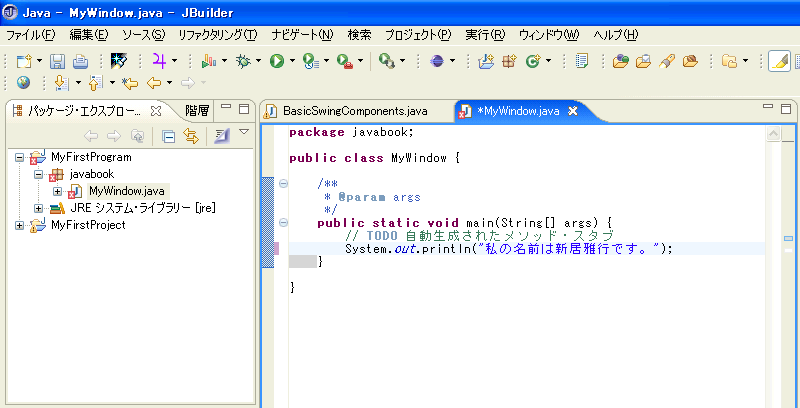Image resolution: width=800 pixels, height=408 pixels.
Task: Collapse the main method fold marker
Action: click(284, 222)
